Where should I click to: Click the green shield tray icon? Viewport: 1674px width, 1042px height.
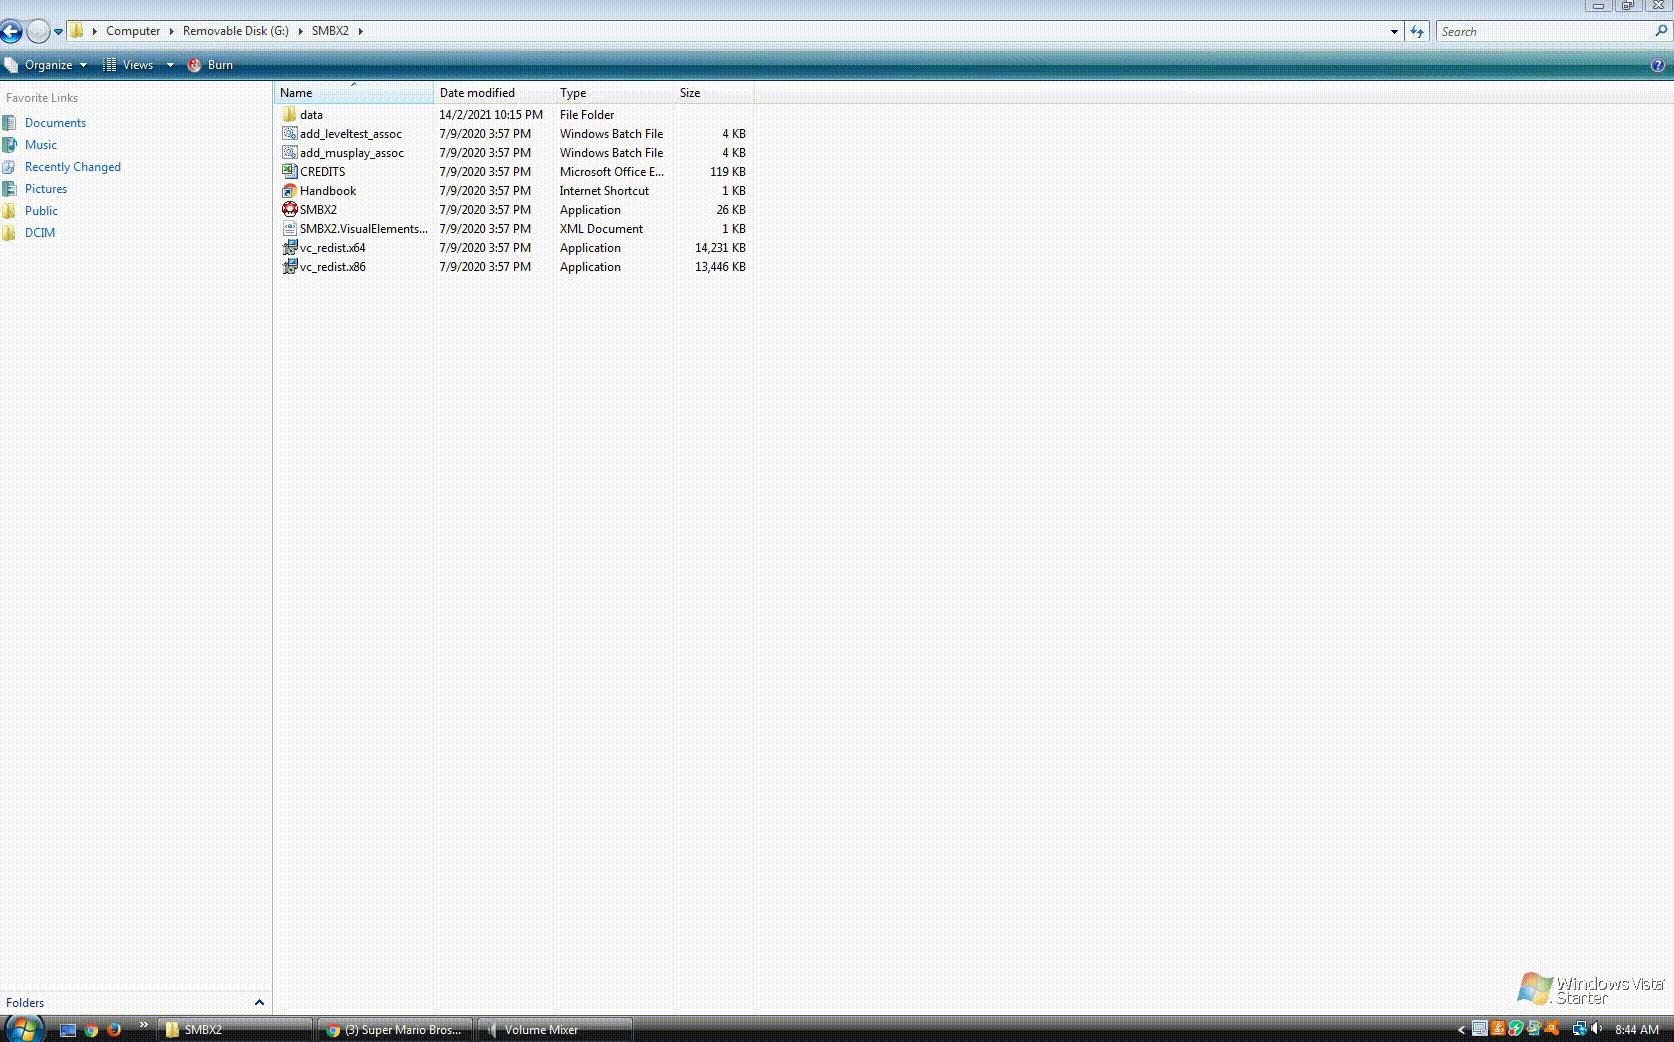point(1516,1028)
